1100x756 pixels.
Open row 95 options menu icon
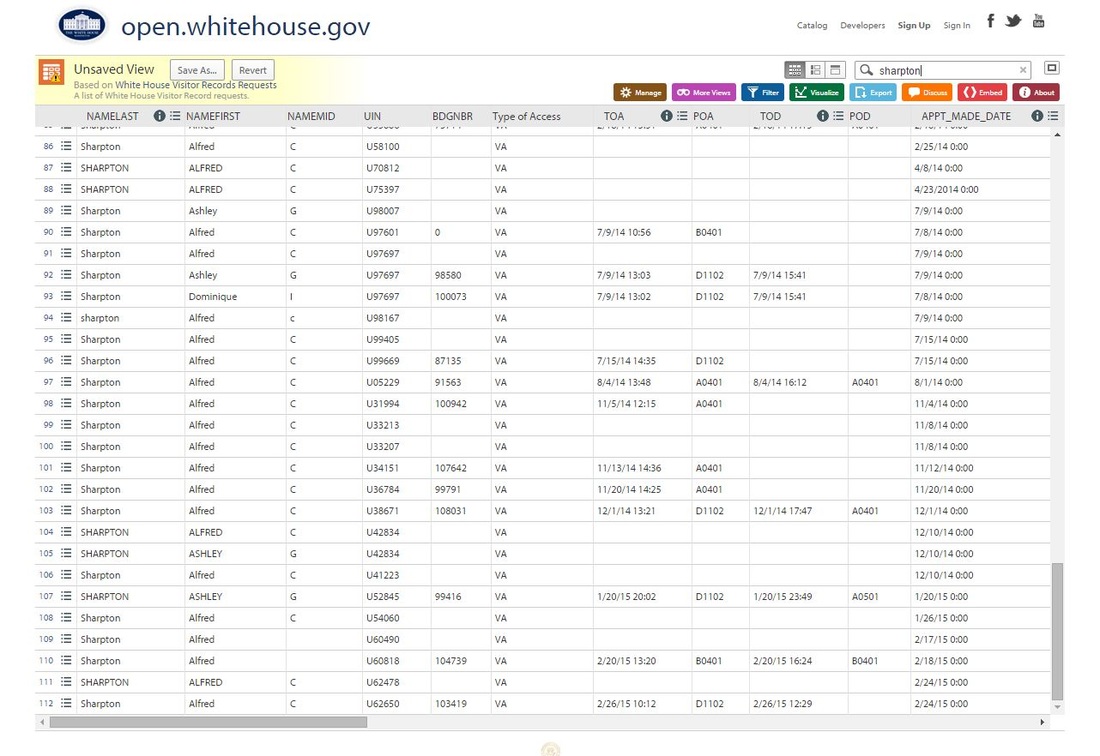click(x=66, y=339)
